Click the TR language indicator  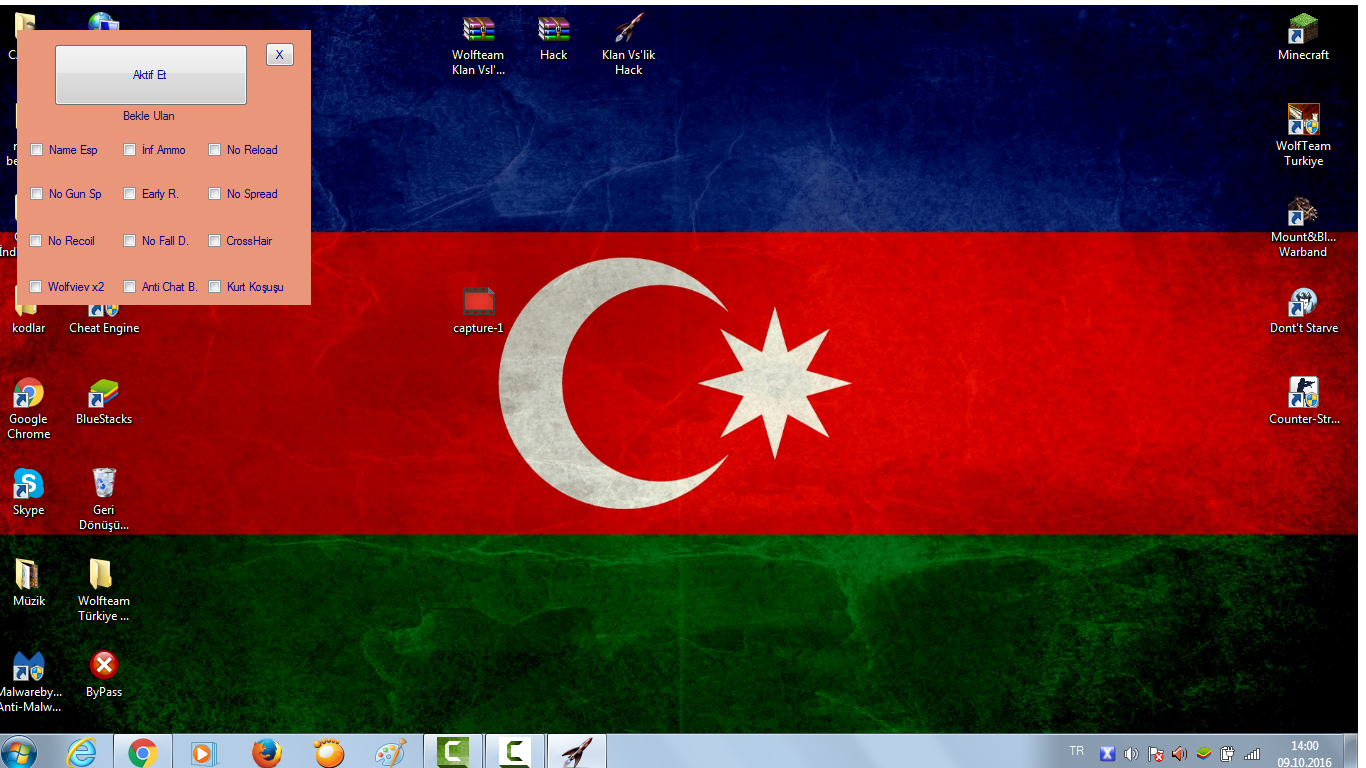point(1076,751)
